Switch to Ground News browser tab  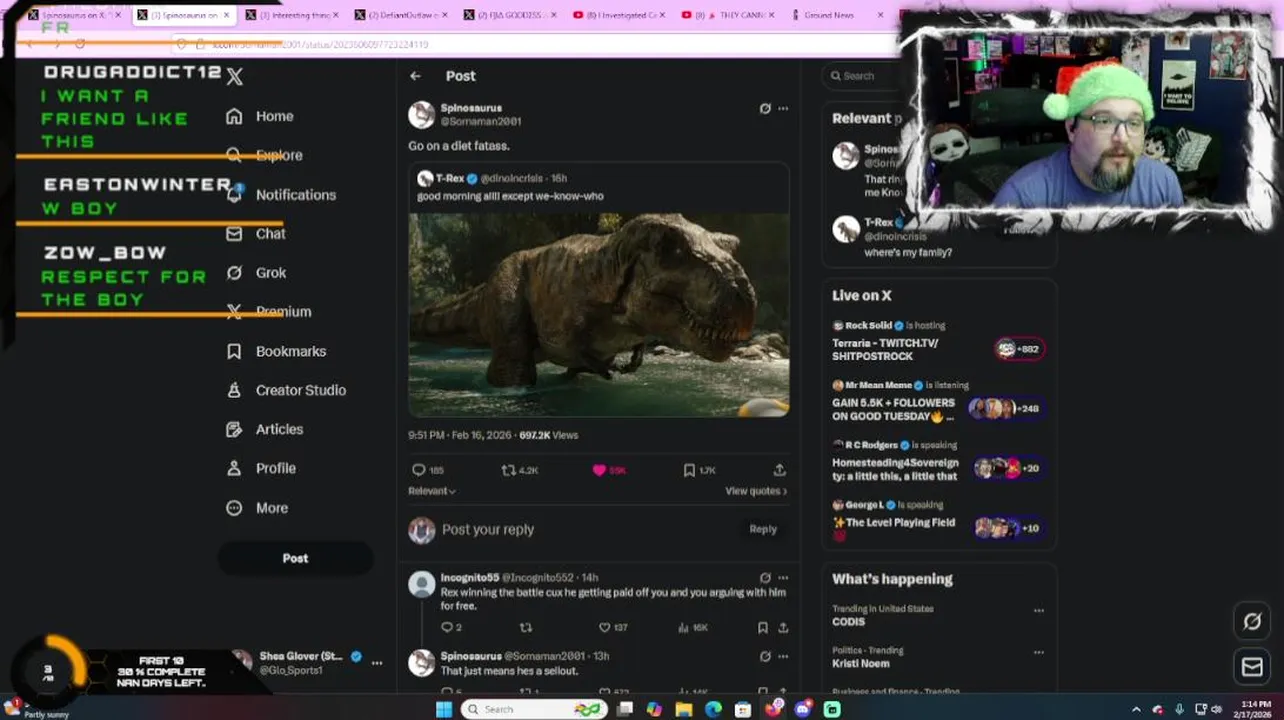[x=838, y=15]
